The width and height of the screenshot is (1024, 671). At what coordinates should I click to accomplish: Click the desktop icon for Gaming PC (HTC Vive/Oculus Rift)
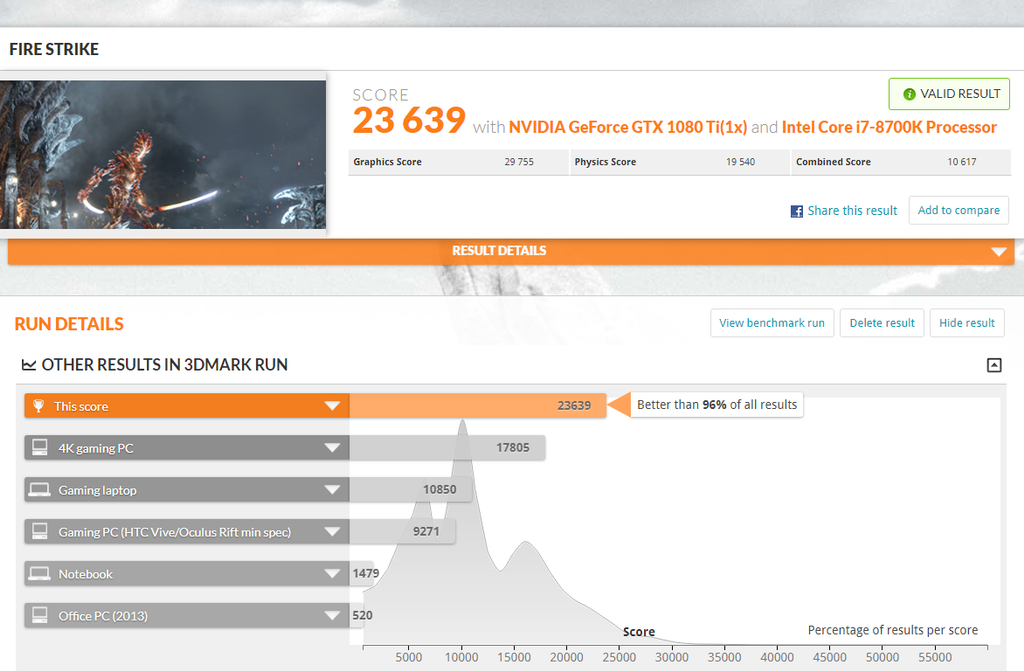pyautogui.click(x=40, y=531)
